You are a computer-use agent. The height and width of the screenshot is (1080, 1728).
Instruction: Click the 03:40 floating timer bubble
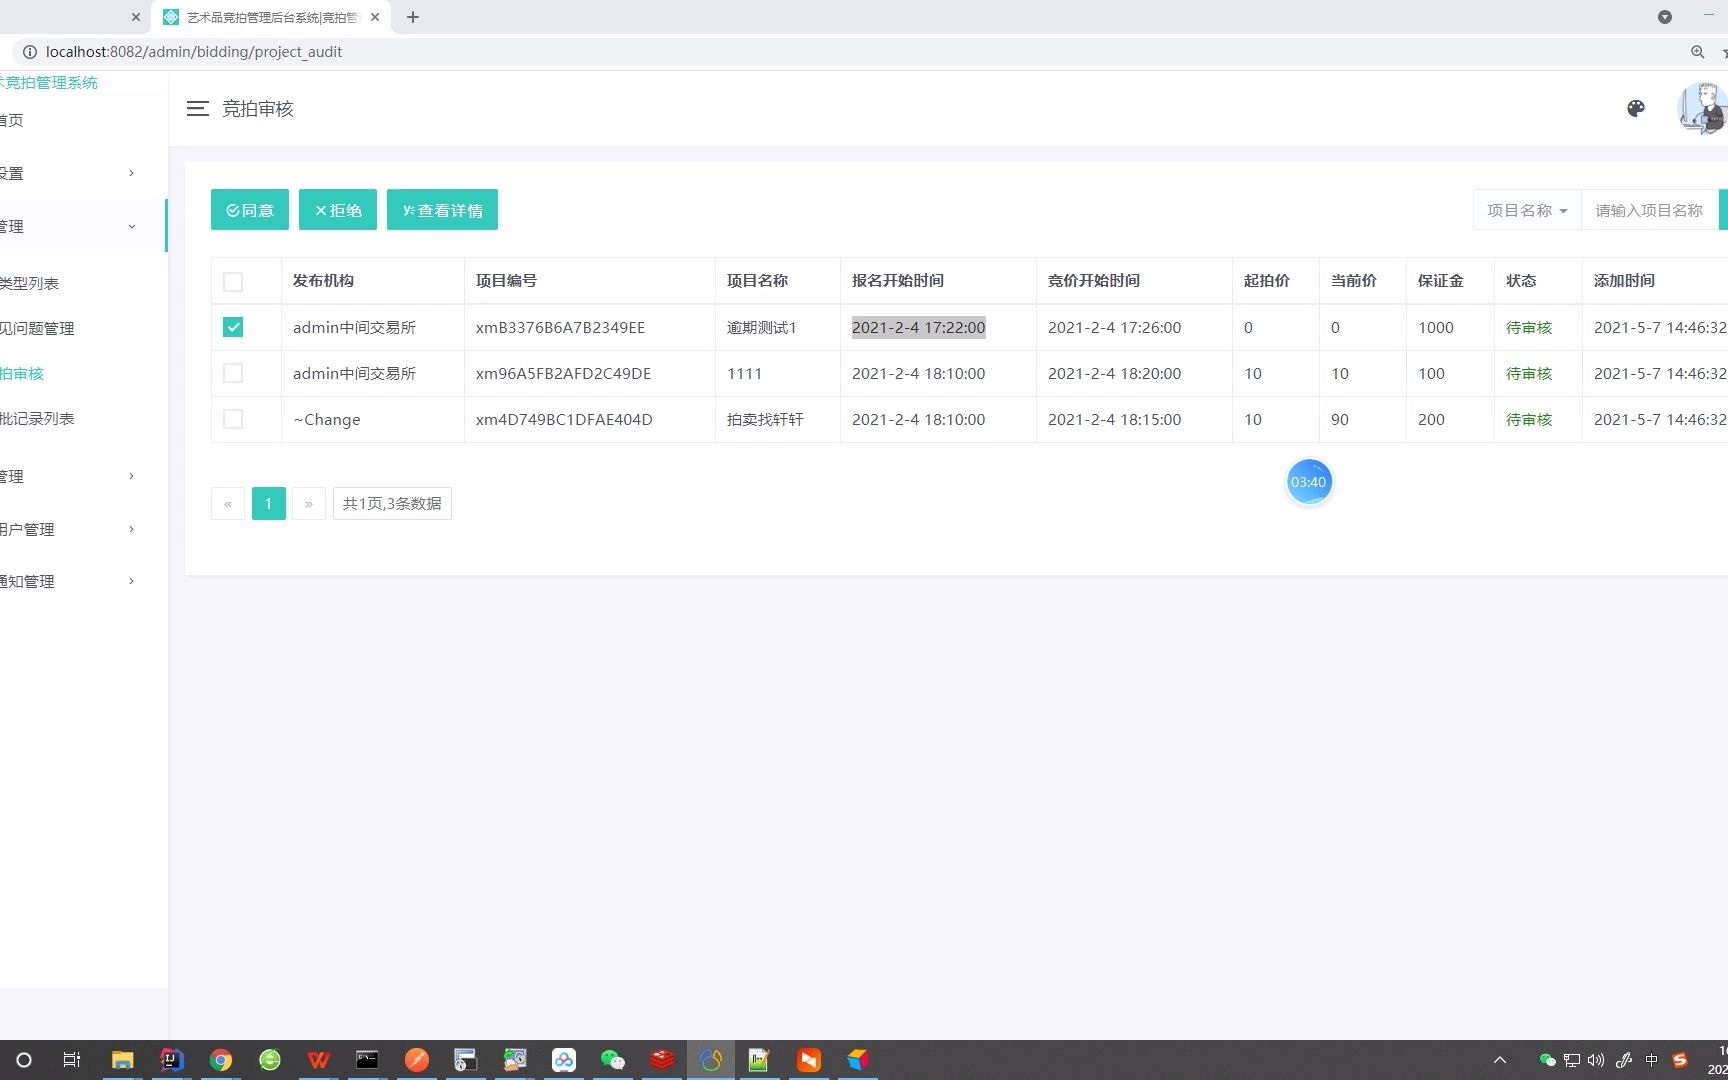coord(1309,481)
